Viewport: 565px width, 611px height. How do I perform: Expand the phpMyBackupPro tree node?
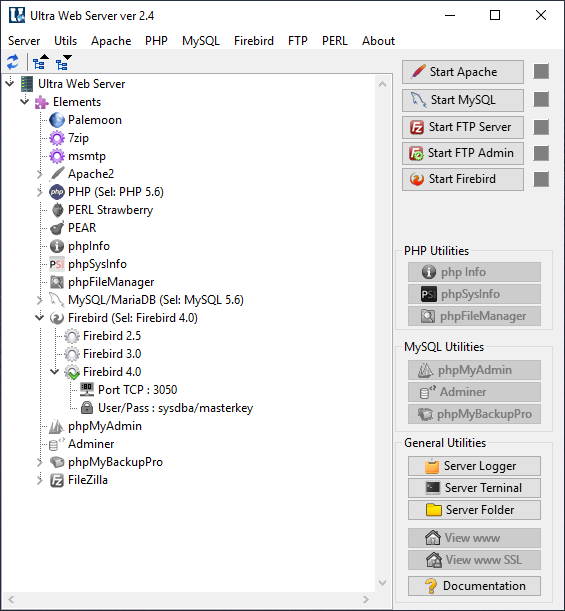tap(39, 462)
